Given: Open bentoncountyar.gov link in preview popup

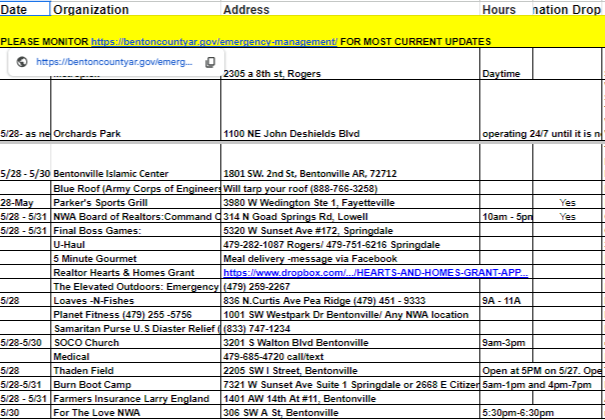Looking at the screenshot, I should pyautogui.click(x=114, y=62).
